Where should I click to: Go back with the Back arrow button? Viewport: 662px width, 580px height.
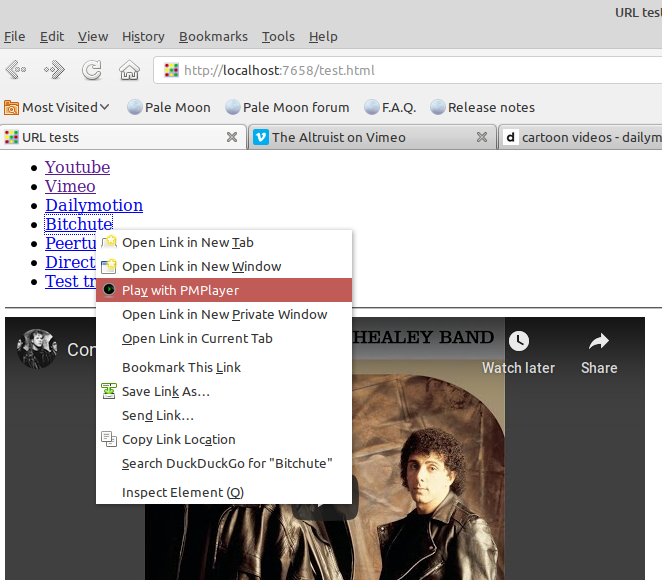(x=16, y=70)
